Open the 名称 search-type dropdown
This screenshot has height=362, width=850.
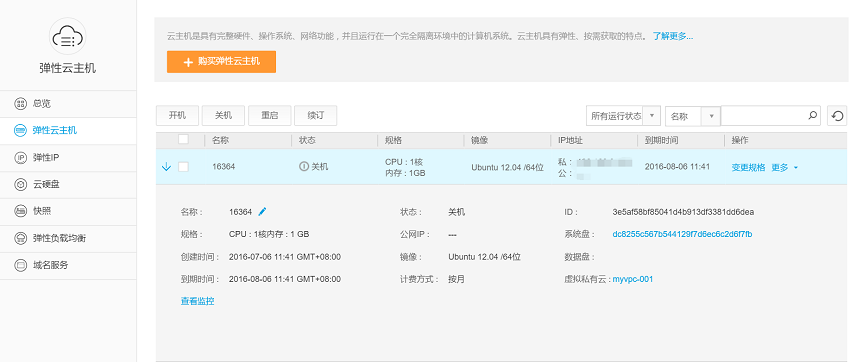[x=692, y=116]
